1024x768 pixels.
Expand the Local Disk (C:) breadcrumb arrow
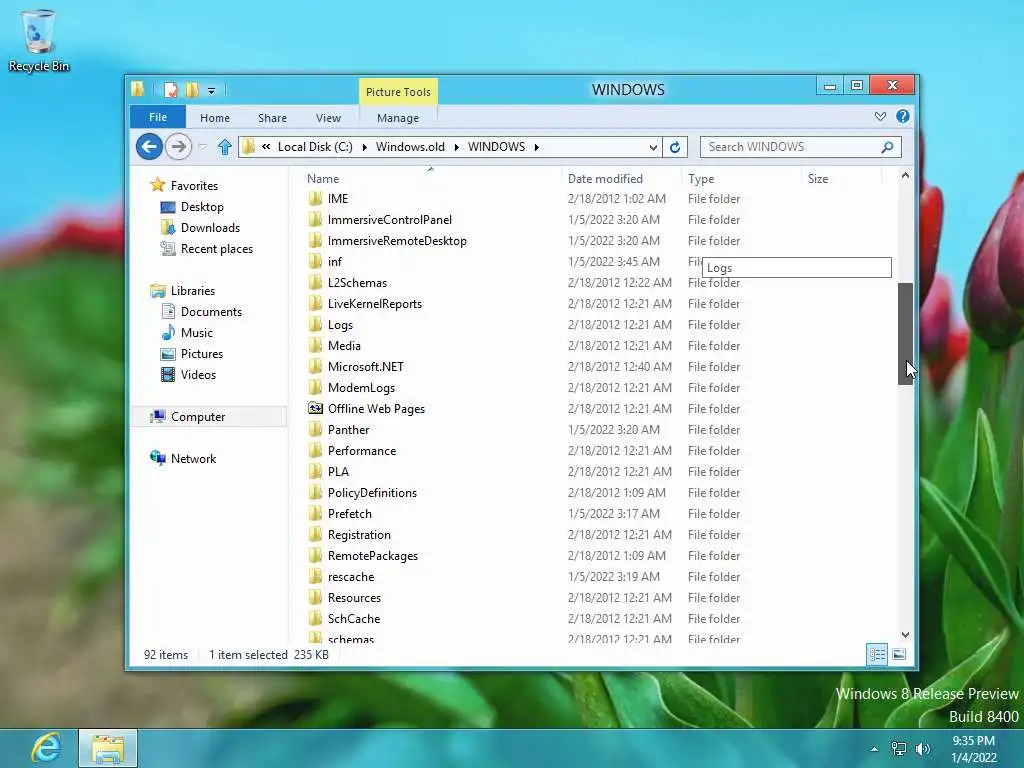[x=364, y=147]
